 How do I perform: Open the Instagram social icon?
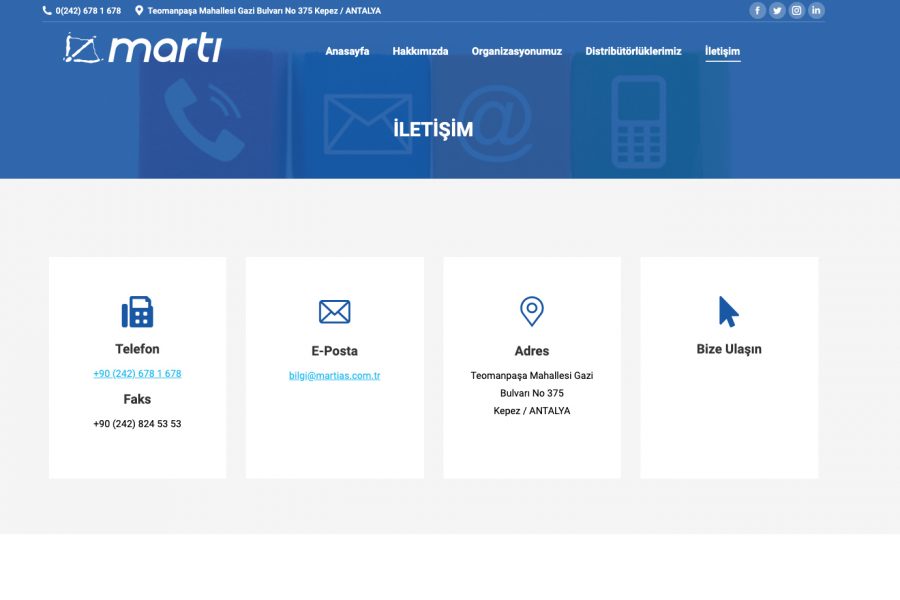(x=797, y=11)
